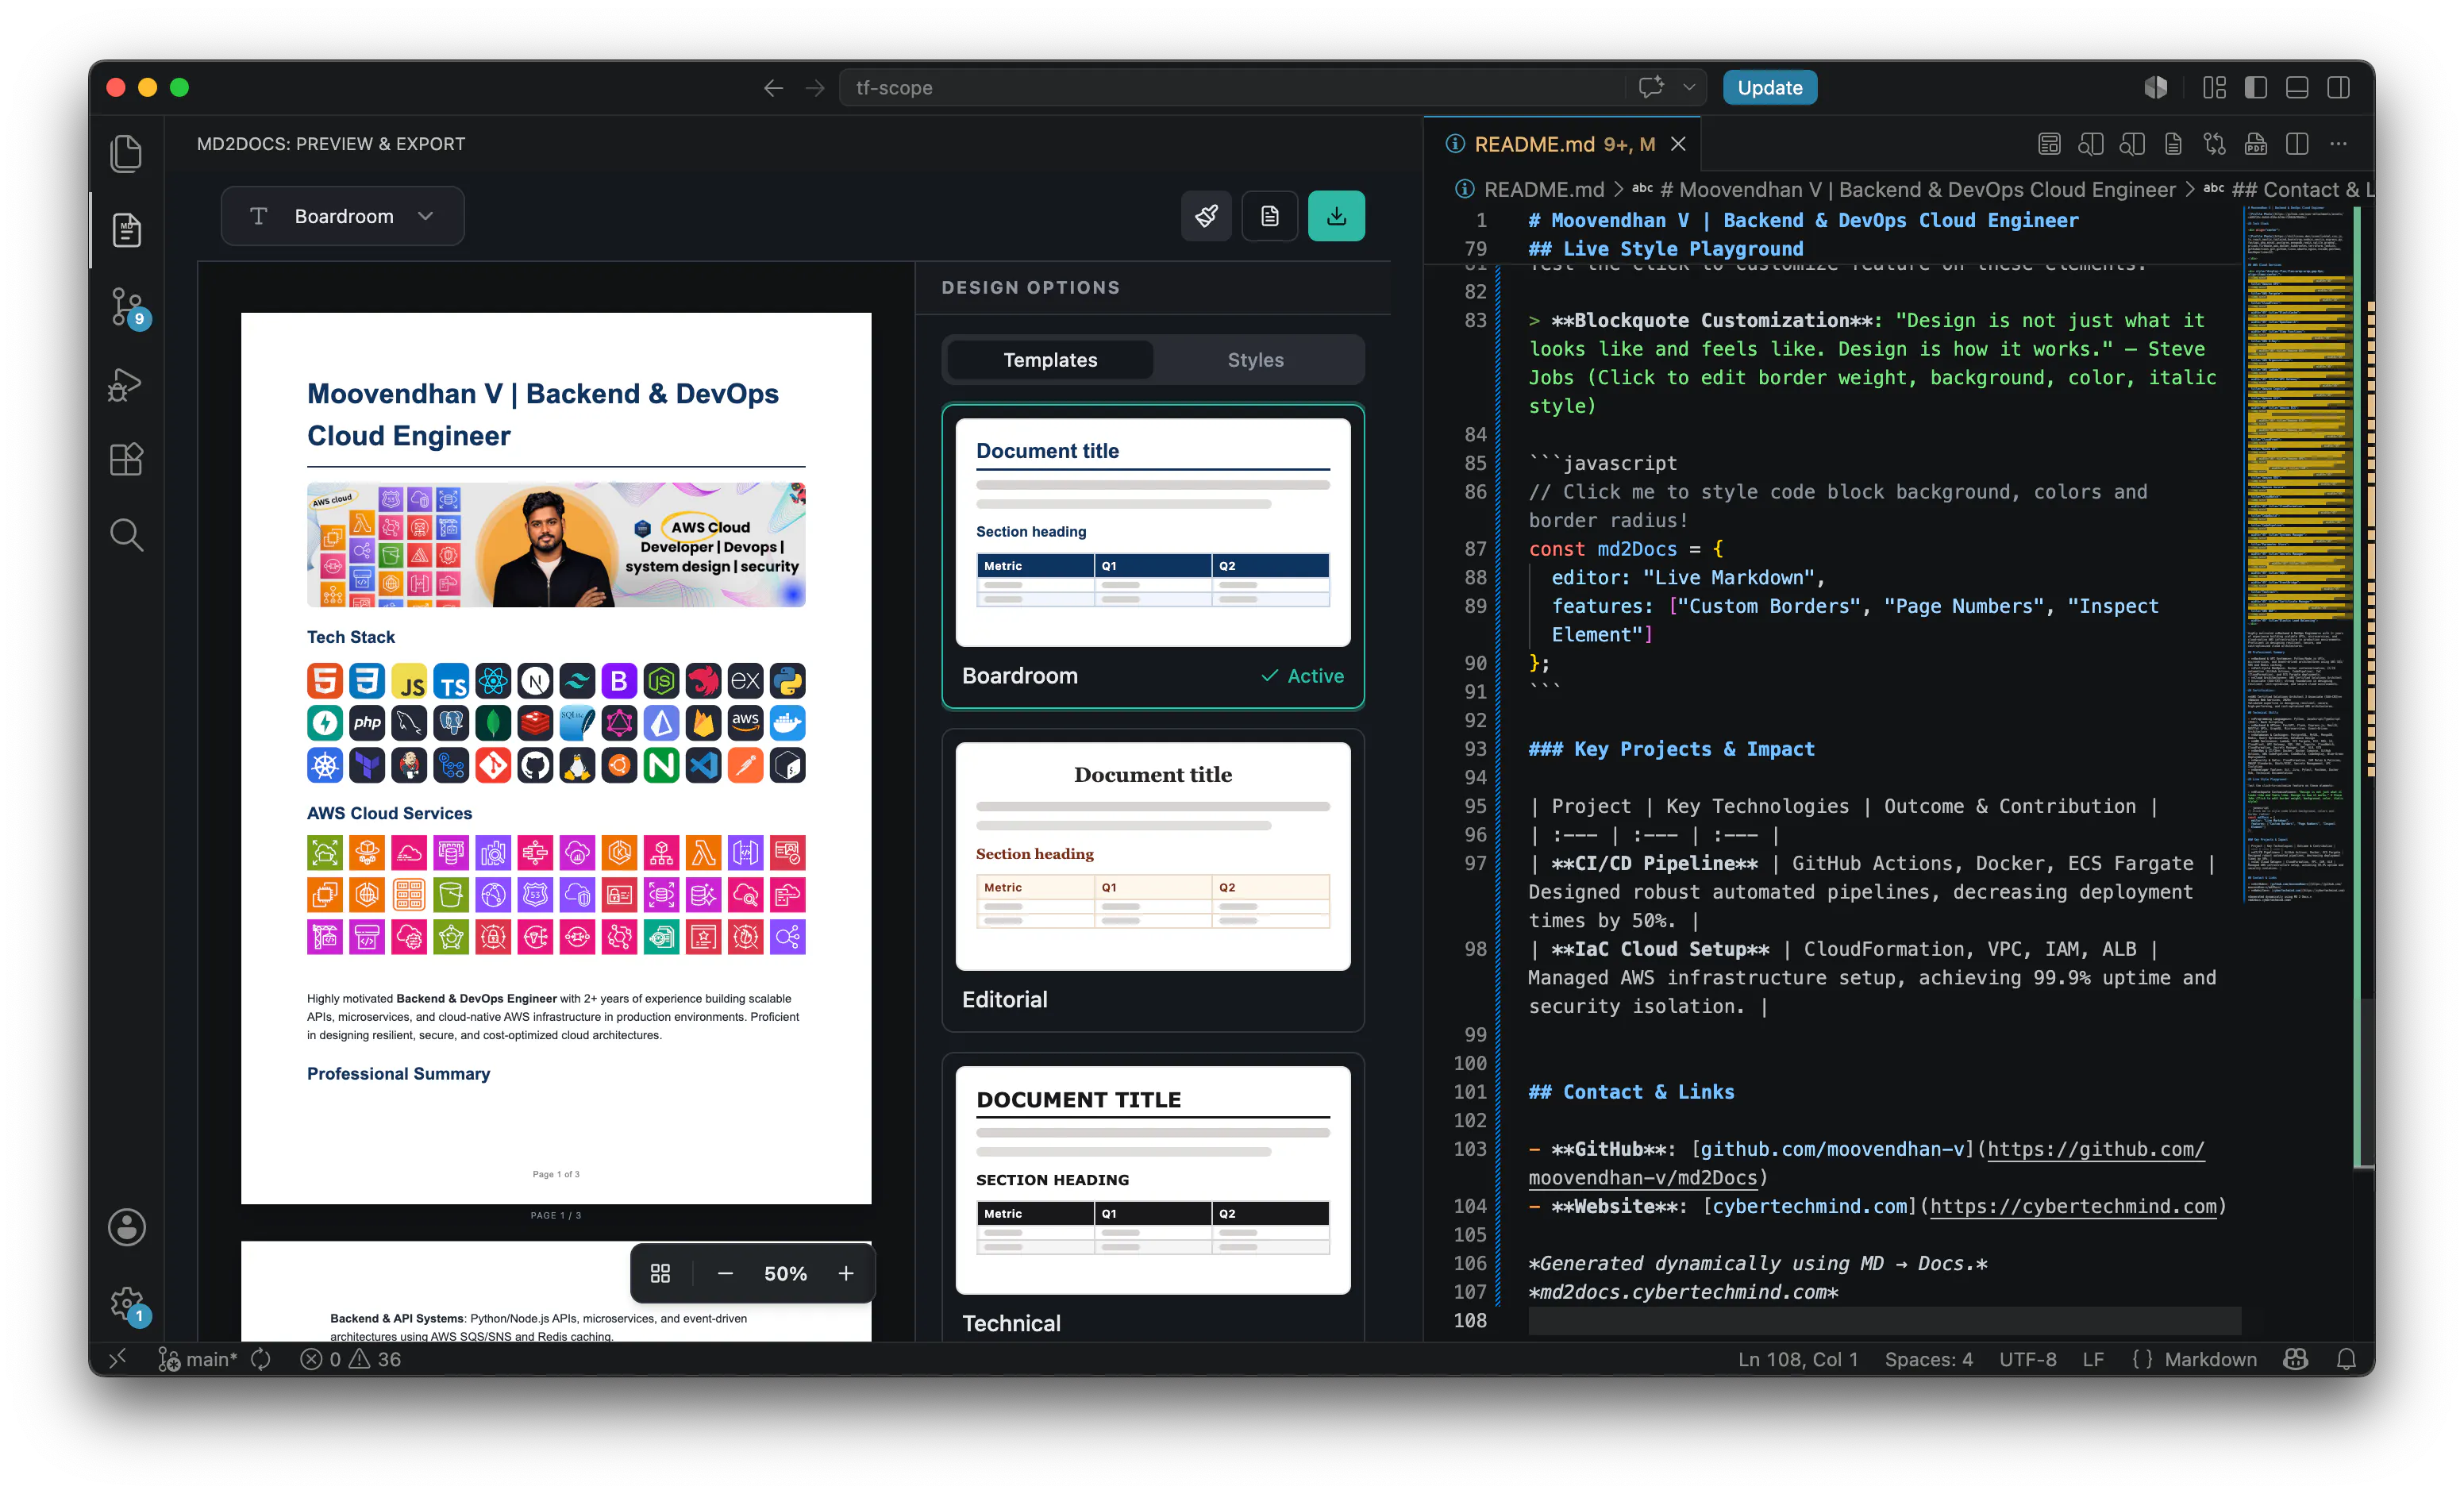The image size is (2464, 1494).
Task: Click the document preview button in toolbar
Action: click(1269, 216)
